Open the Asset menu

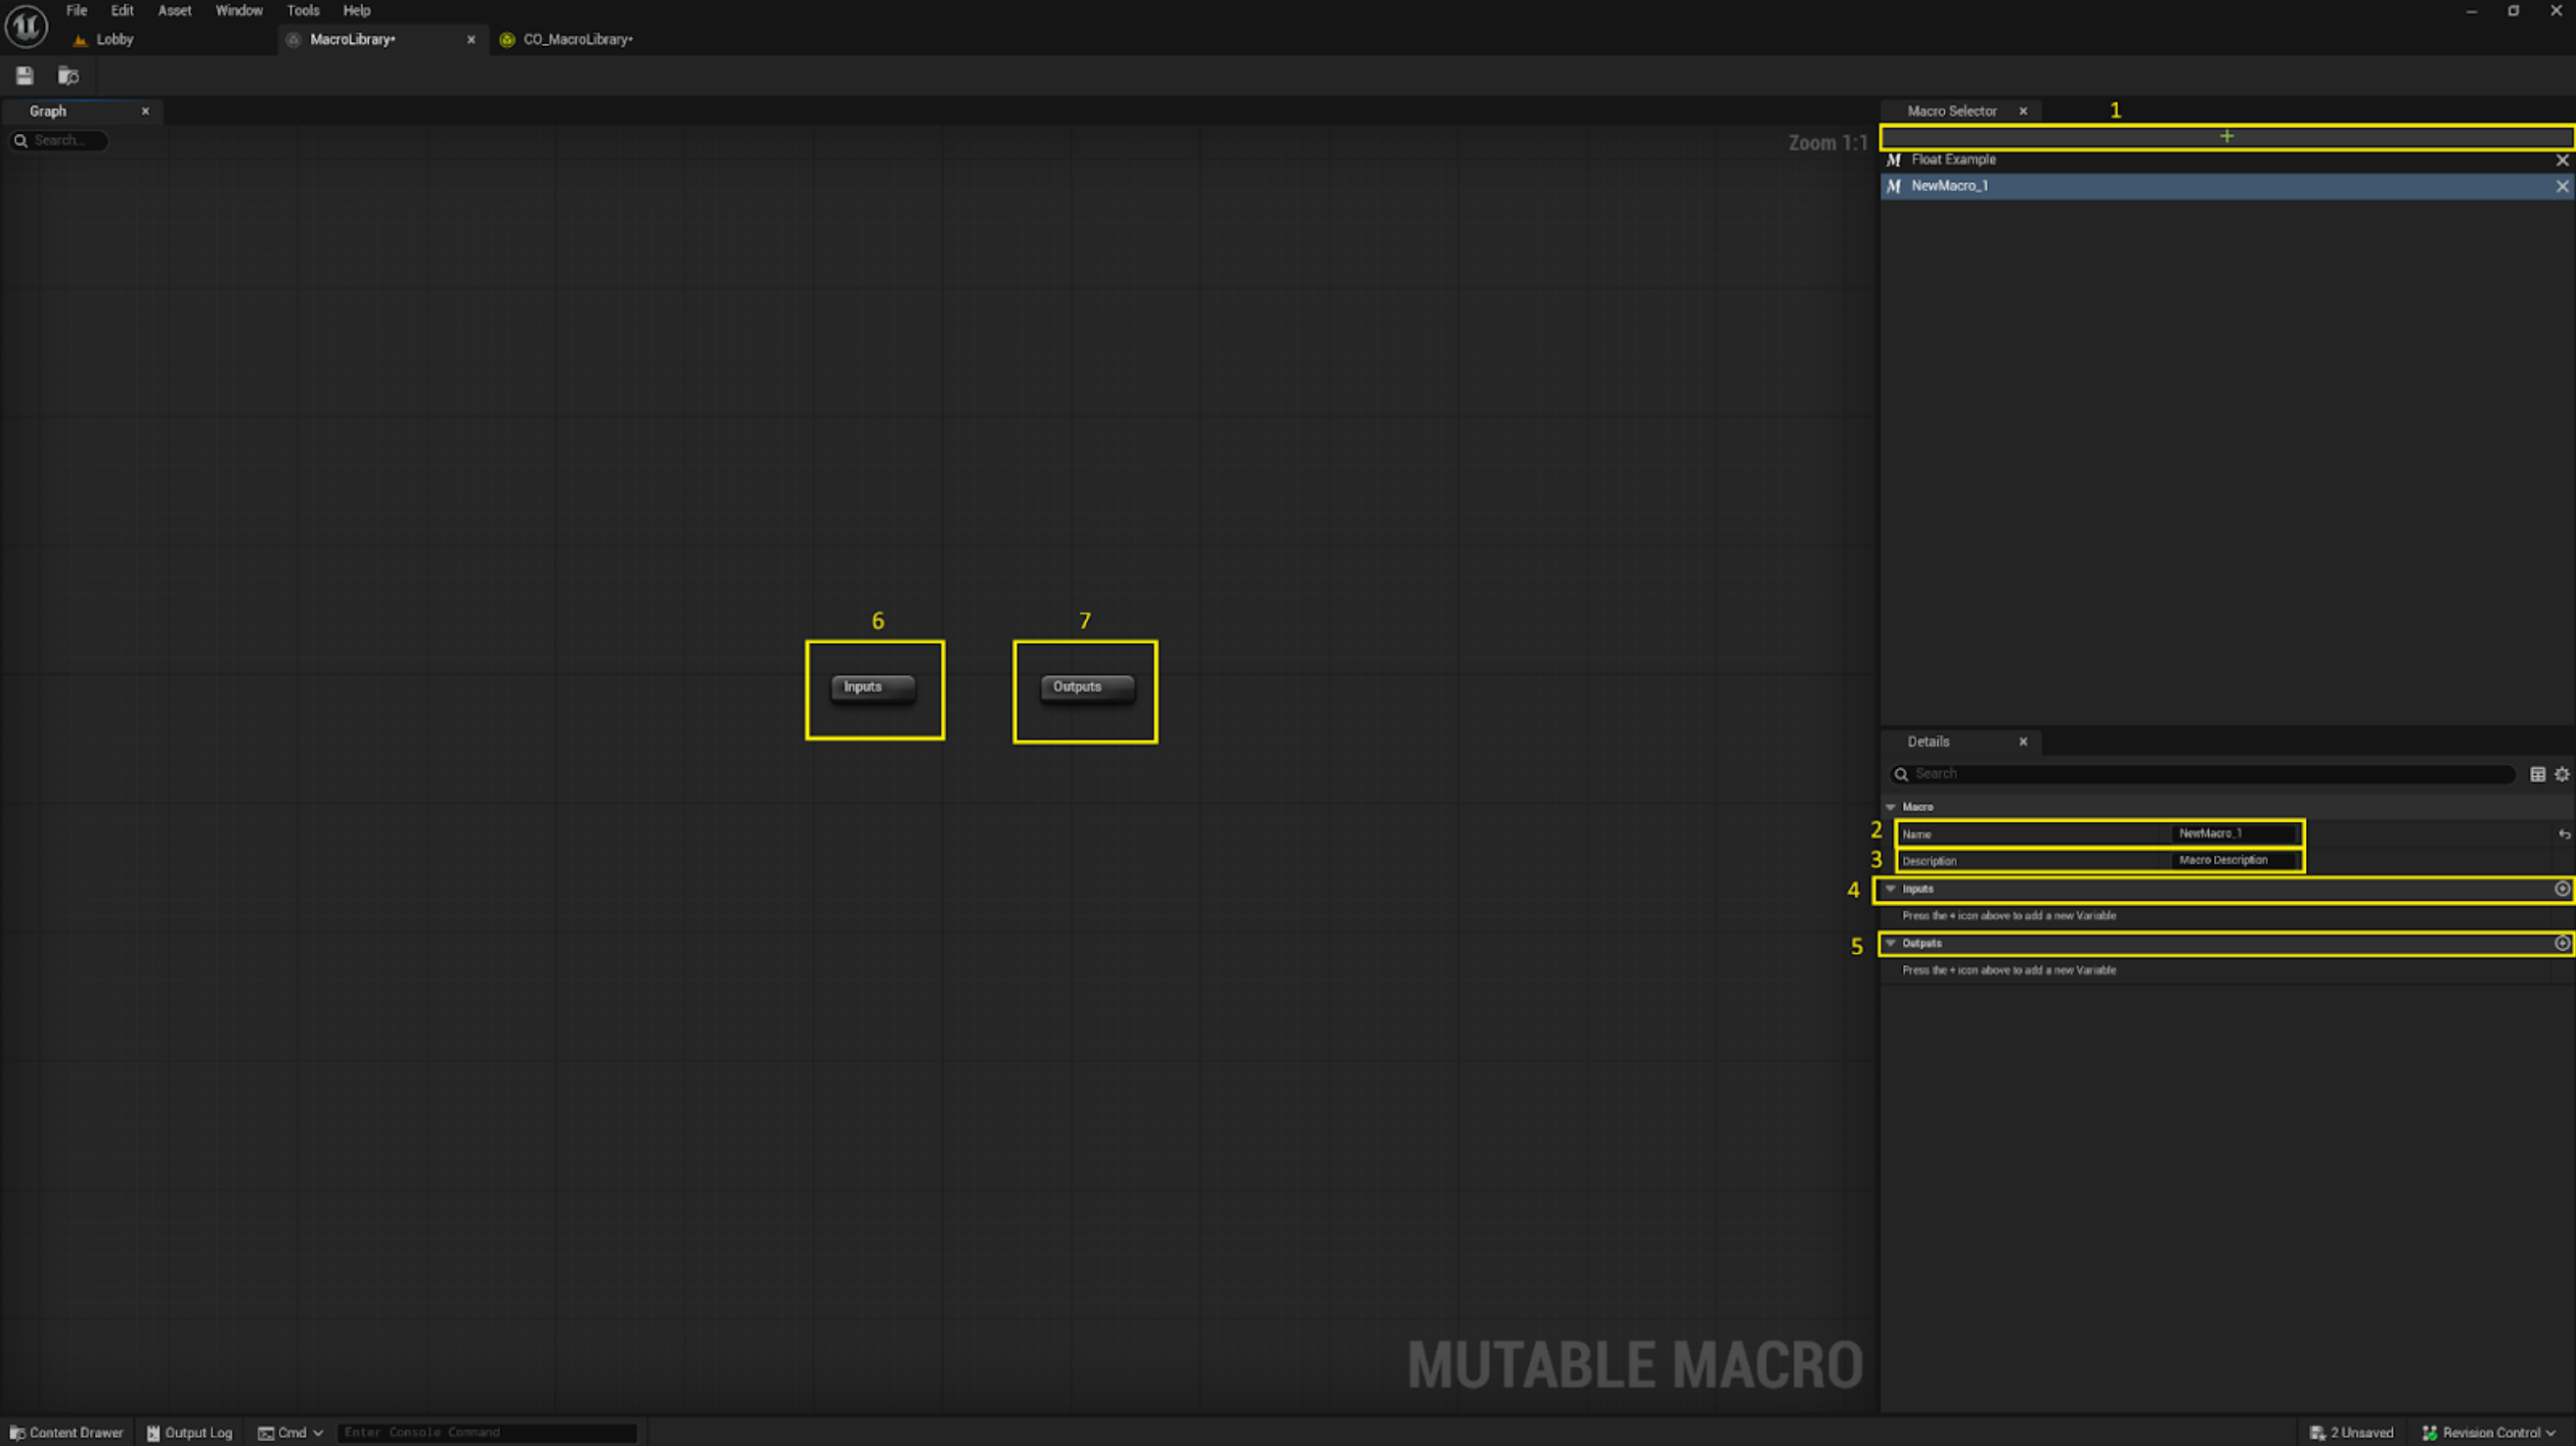tap(174, 11)
